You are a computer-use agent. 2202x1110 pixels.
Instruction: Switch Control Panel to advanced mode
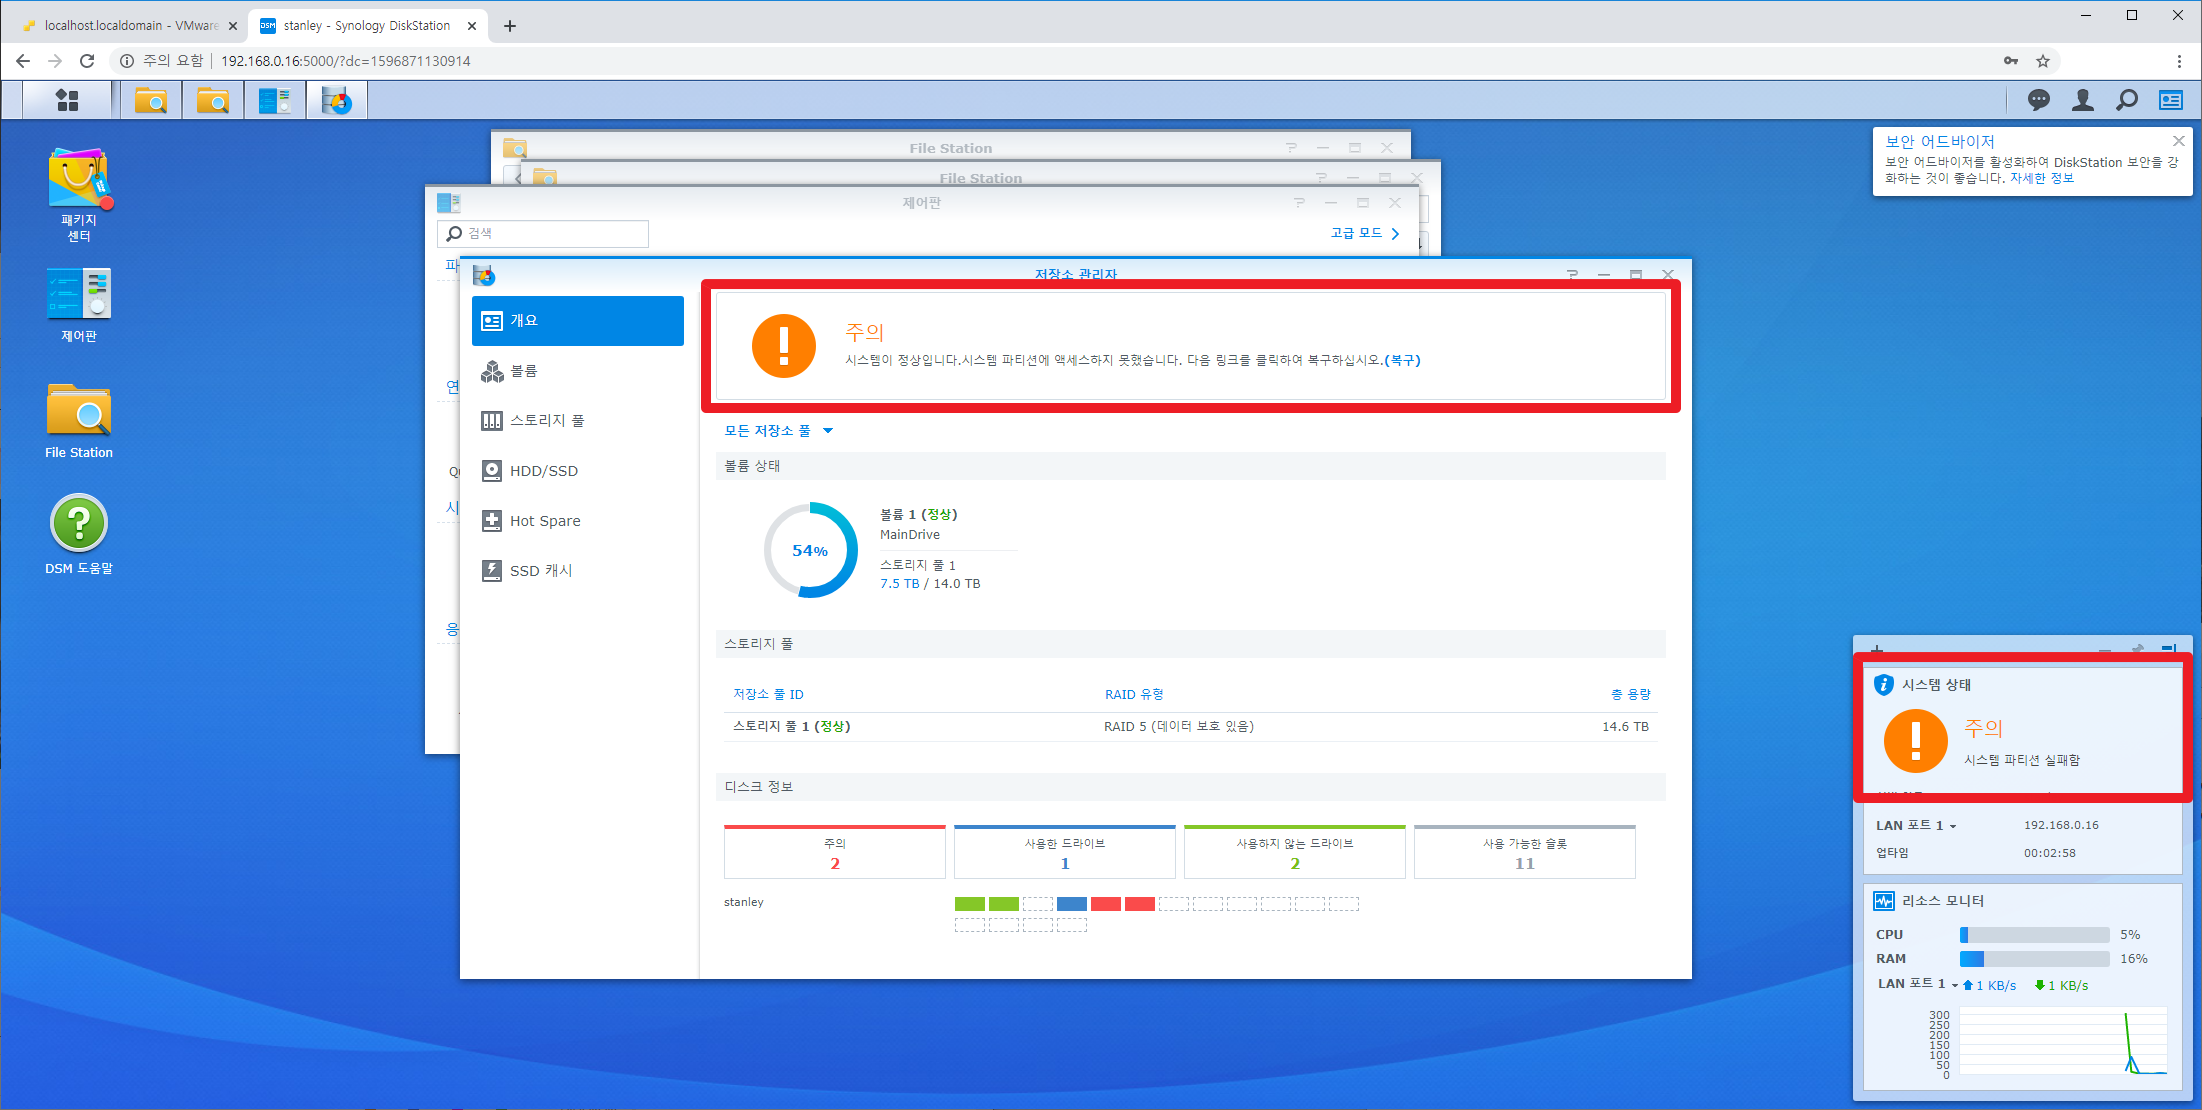pyautogui.click(x=1364, y=233)
